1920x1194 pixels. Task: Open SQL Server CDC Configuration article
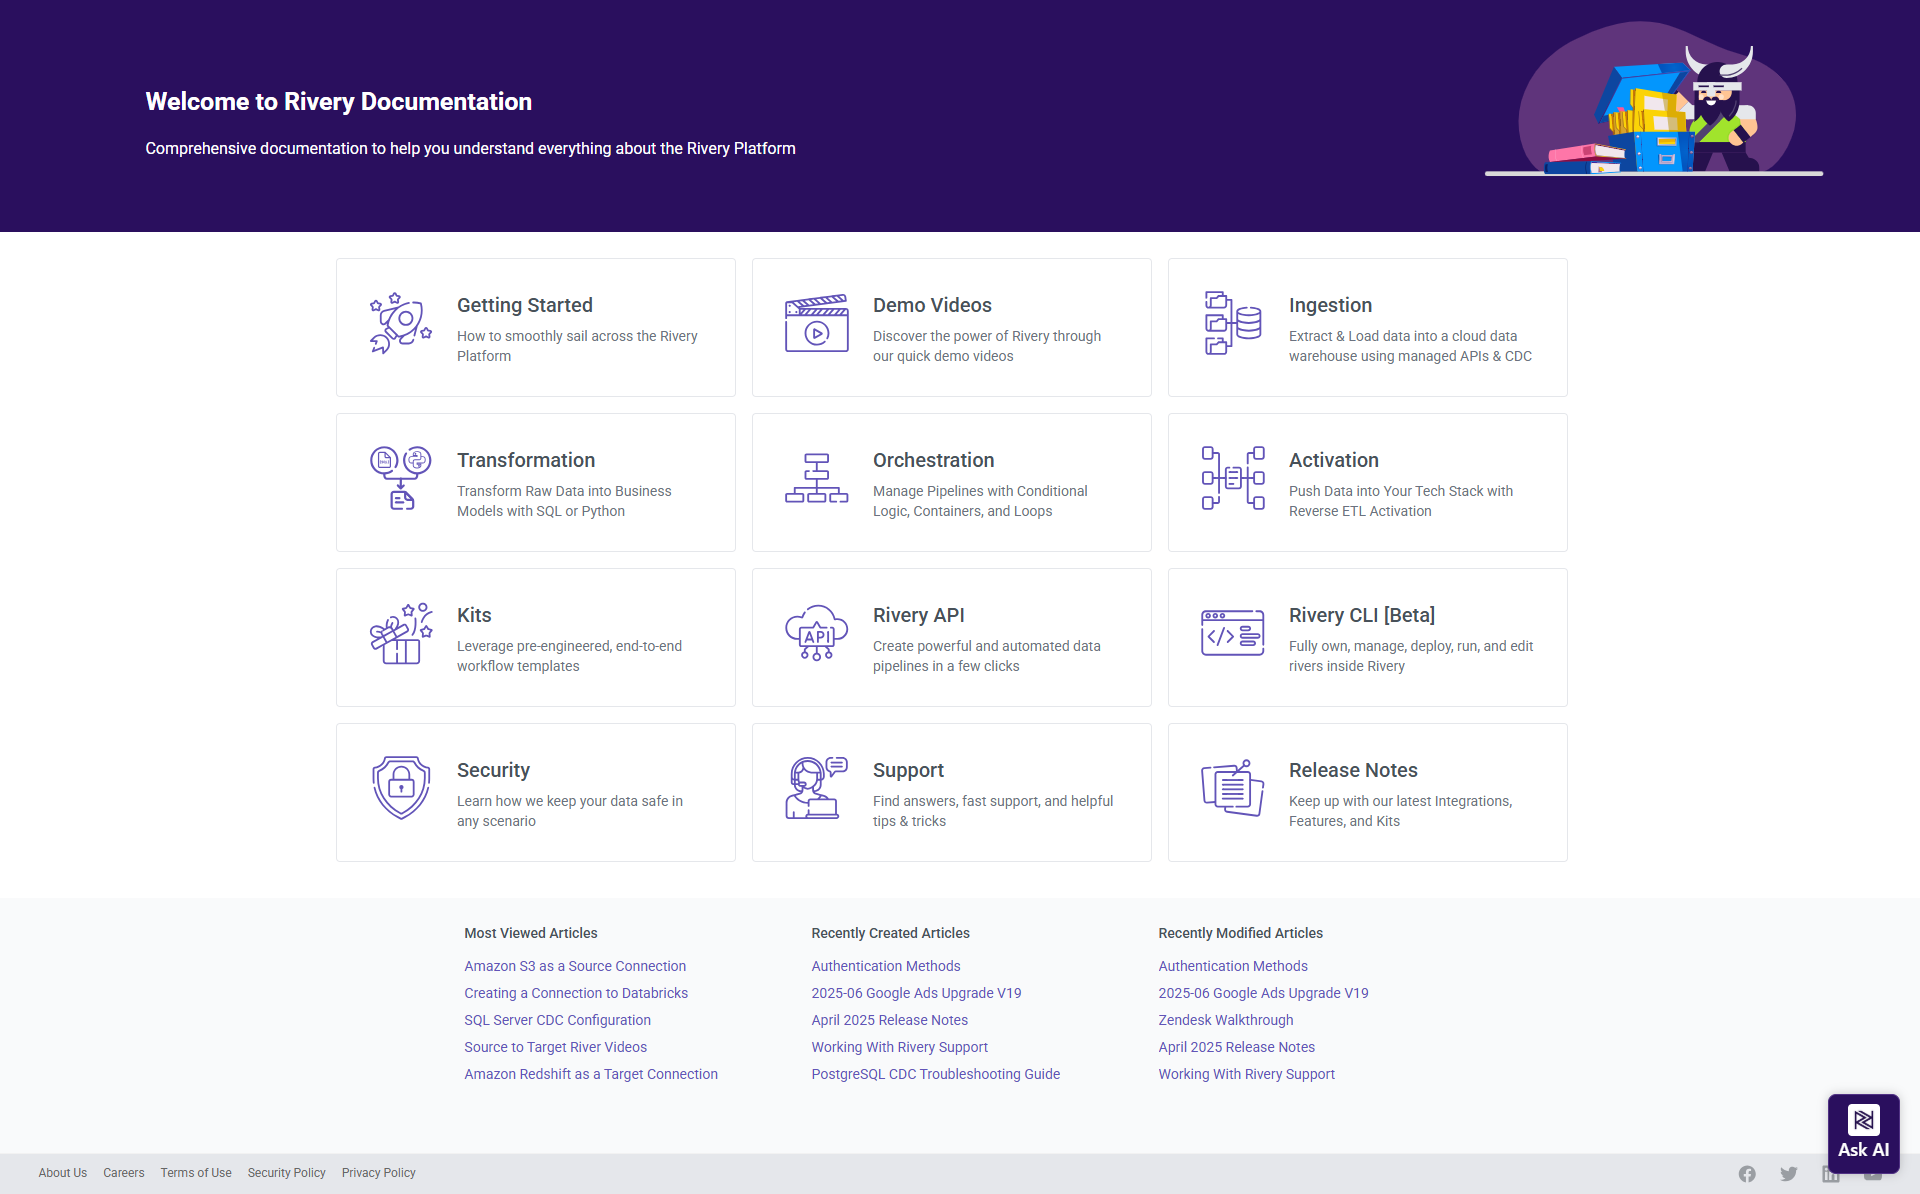coord(557,1020)
